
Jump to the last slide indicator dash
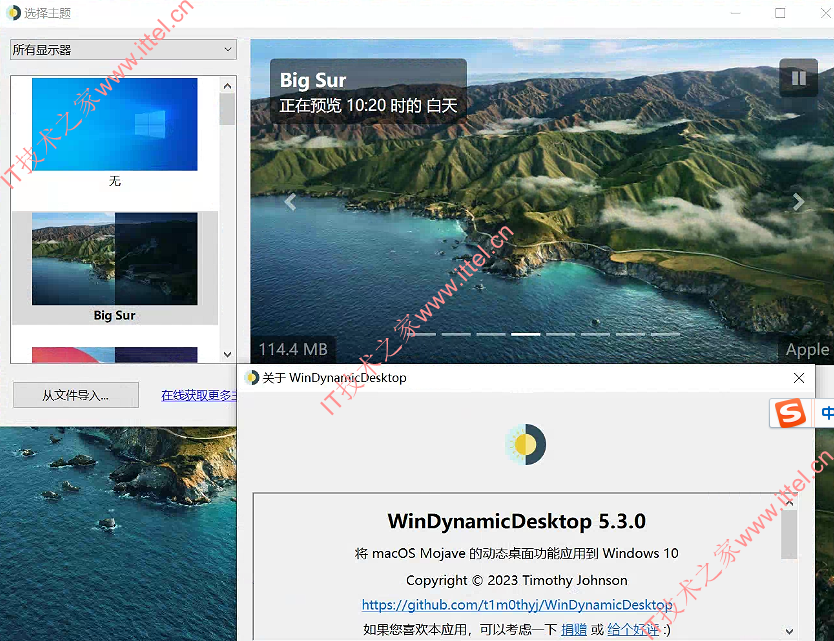pyautogui.click(x=665, y=335)
